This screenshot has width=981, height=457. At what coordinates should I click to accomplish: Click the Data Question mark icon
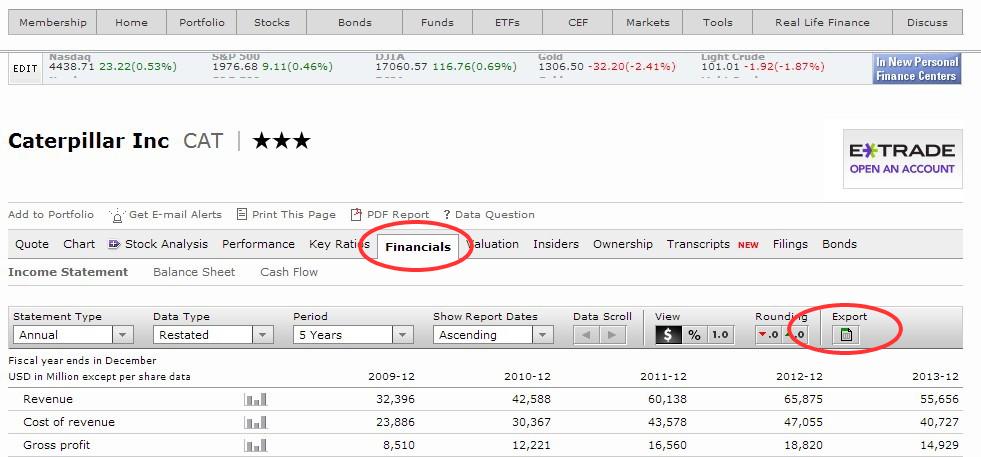coord(447,215)
